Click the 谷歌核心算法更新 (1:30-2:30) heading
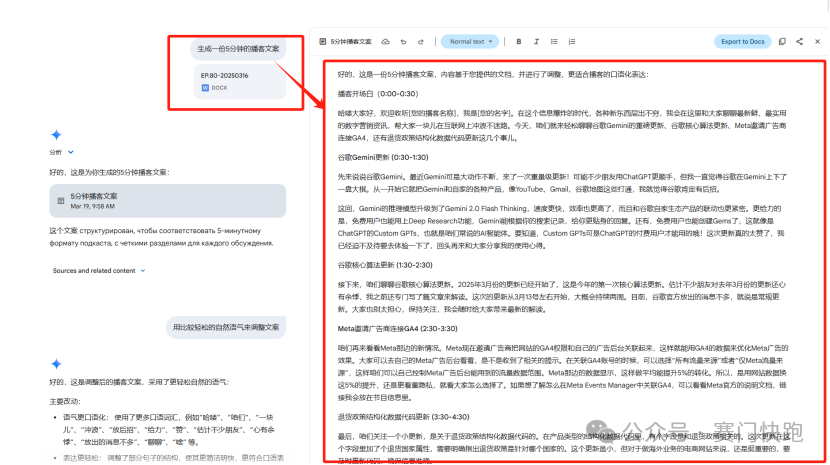The image size is (830, 465). [x=385, y=265]
